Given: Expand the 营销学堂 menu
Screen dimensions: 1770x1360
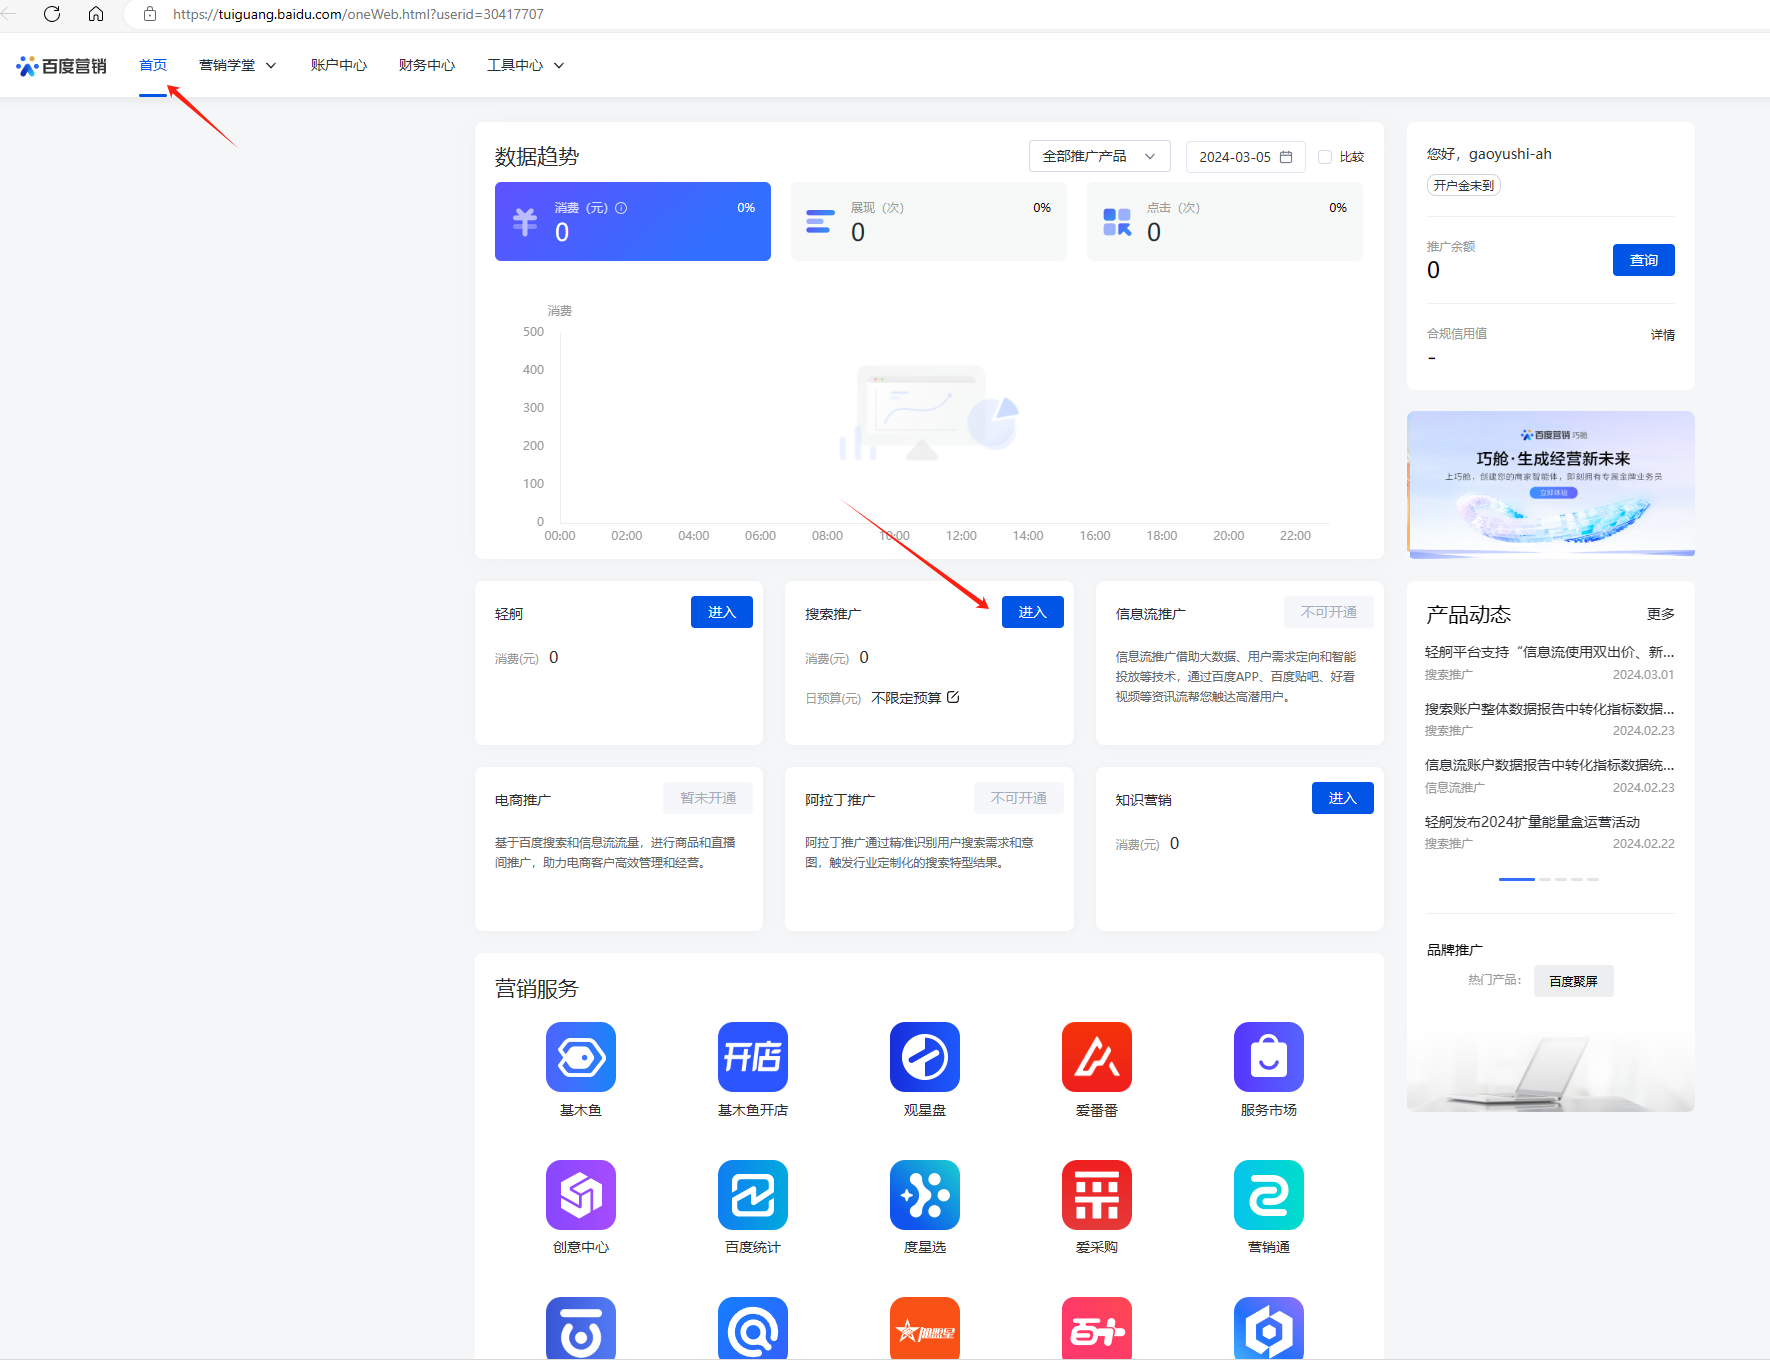Looking at the screenshot, I should (237, 65).
